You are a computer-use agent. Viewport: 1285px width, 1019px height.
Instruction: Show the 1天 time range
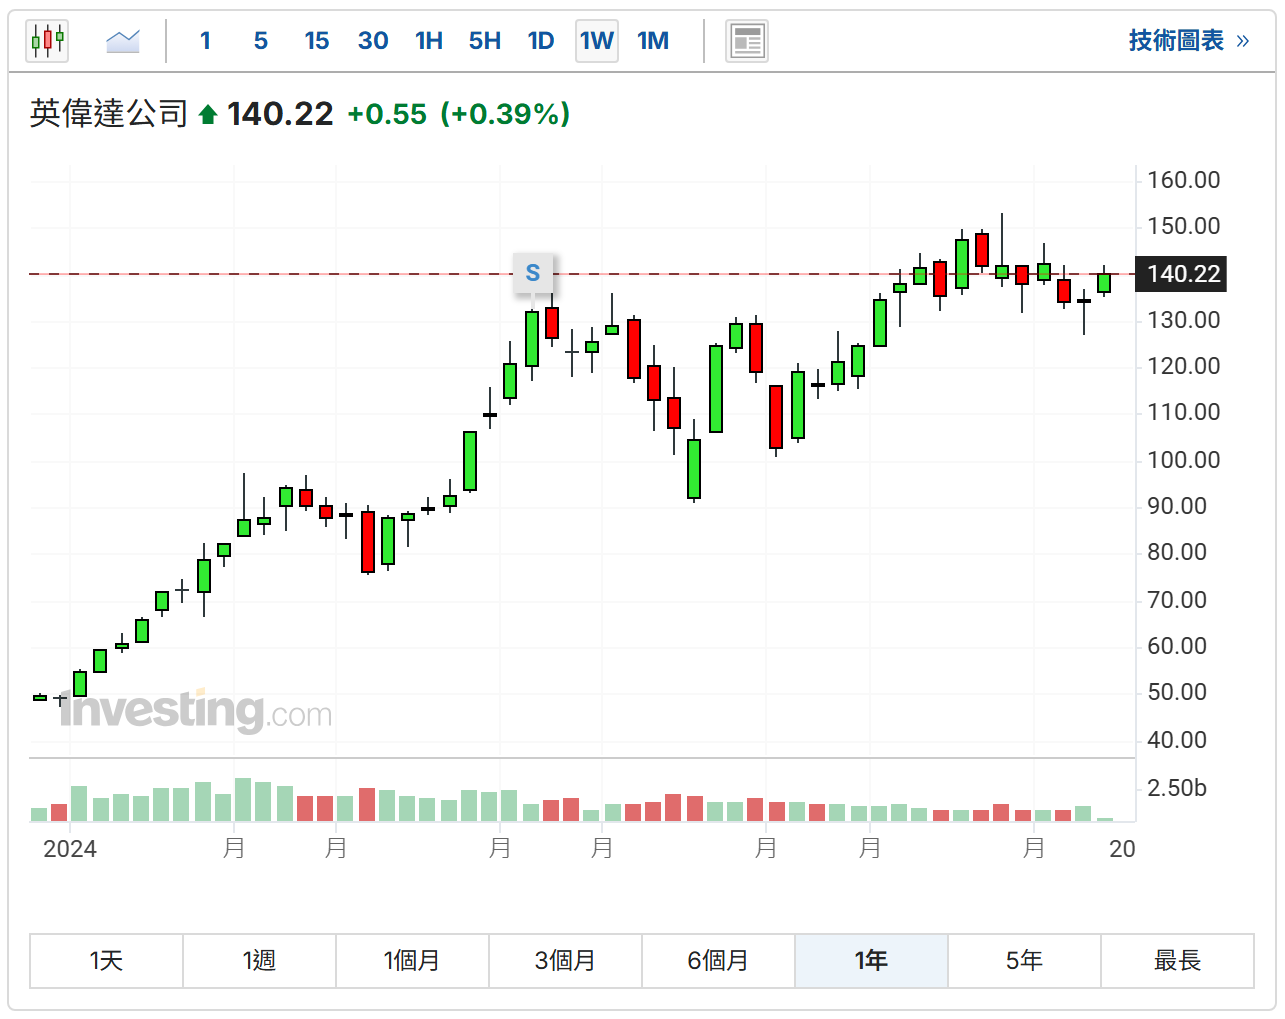tap(106, 961)
